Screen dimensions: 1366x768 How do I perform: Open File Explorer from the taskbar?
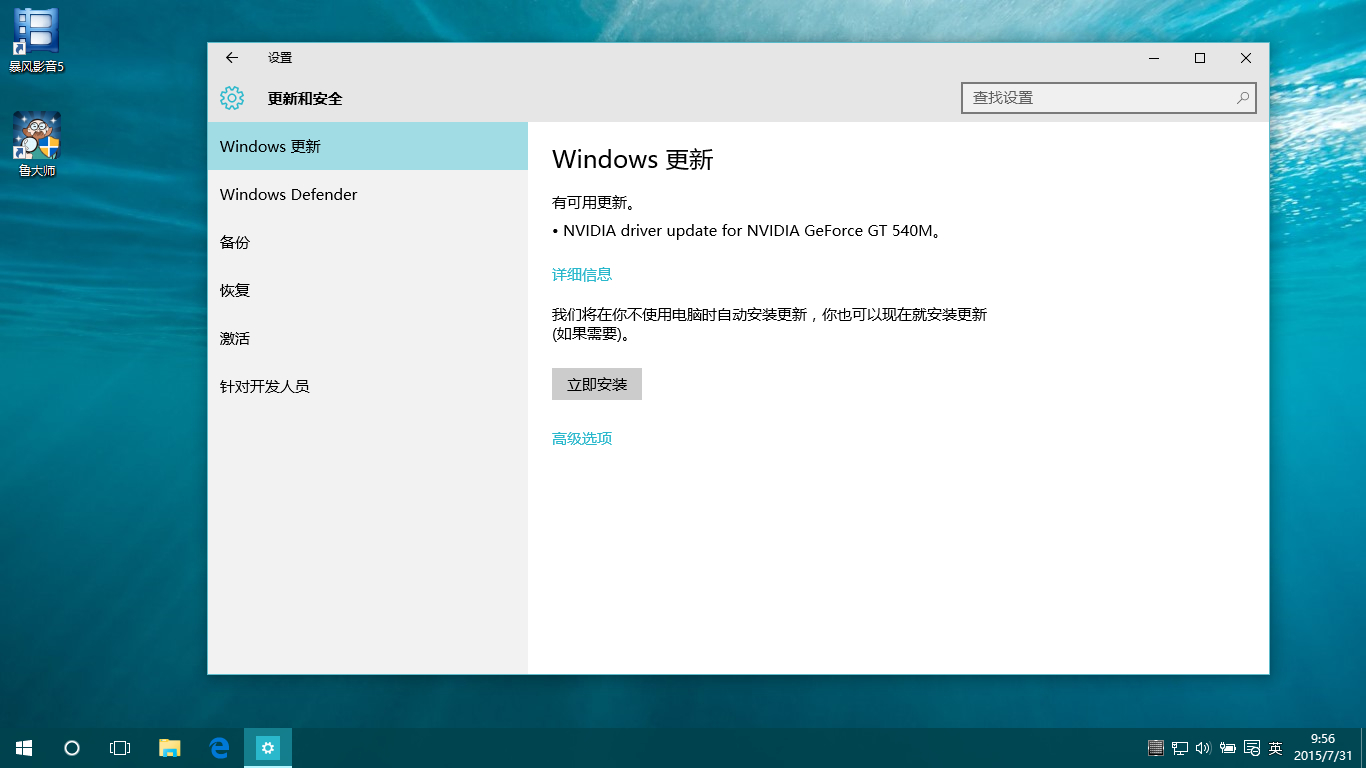[170, 748]
